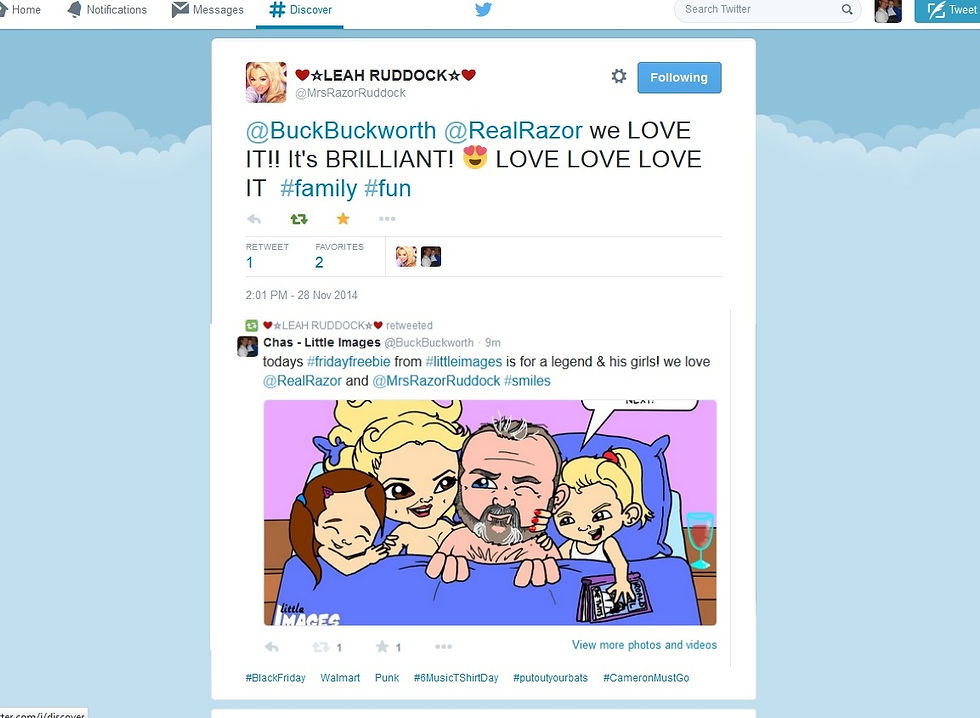
Task: Open View more photos and videos link
Action: coord(644,645)
